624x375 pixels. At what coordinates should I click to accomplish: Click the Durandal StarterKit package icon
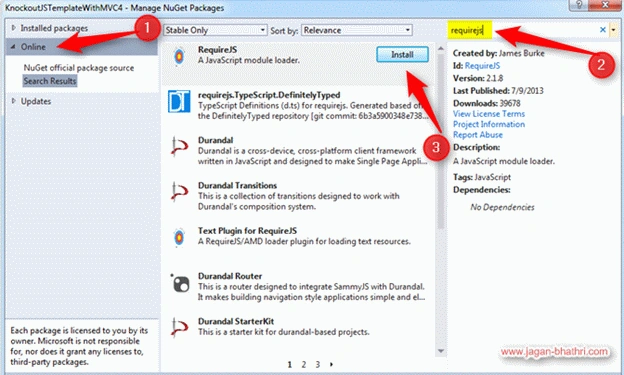point(179,328)
